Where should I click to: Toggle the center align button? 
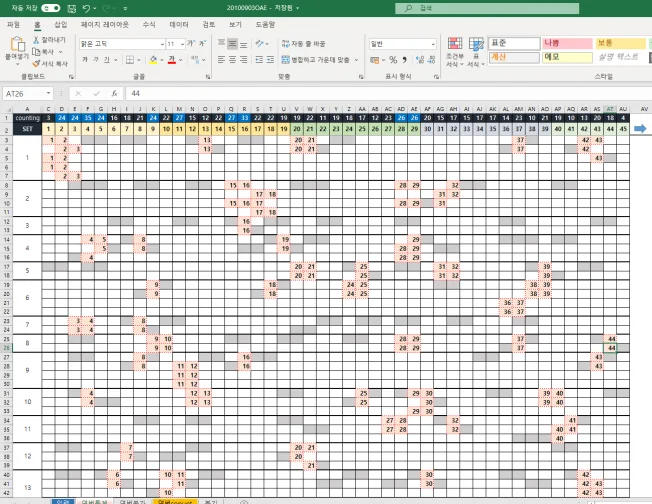(x=232, y=60)
